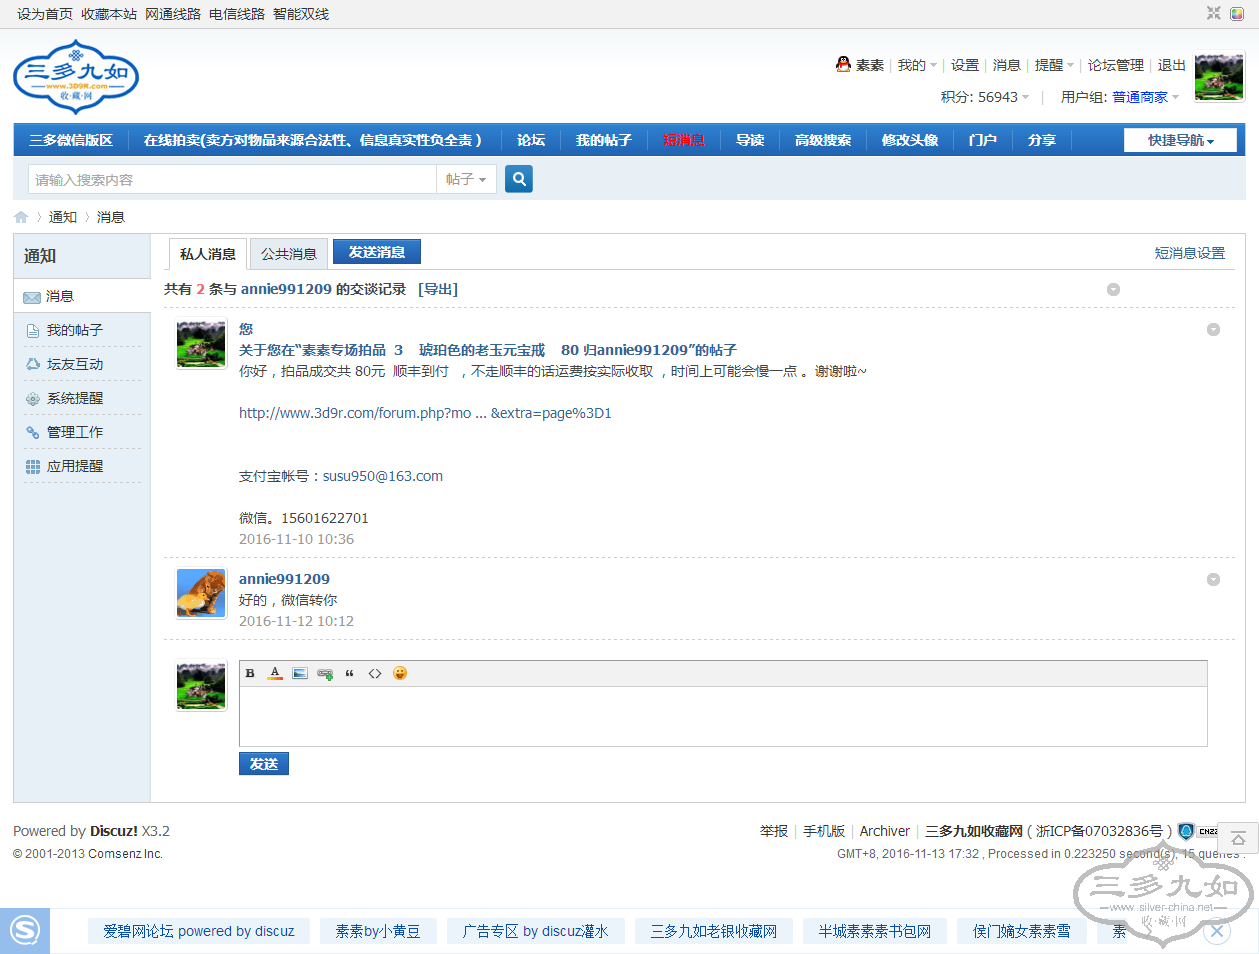Open the style switcher color icon
1259x954 pixels.
(x=1237, y=13)
